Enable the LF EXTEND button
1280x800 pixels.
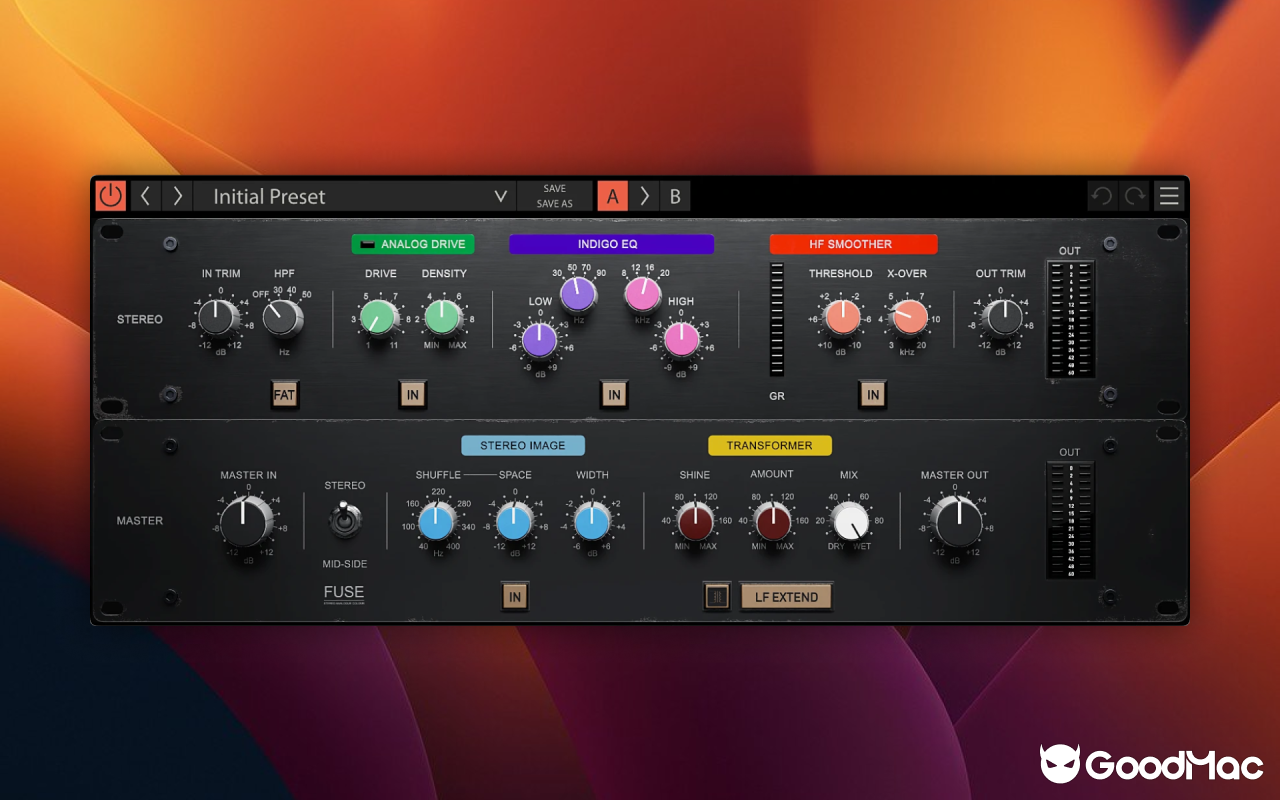pos(786,596)
